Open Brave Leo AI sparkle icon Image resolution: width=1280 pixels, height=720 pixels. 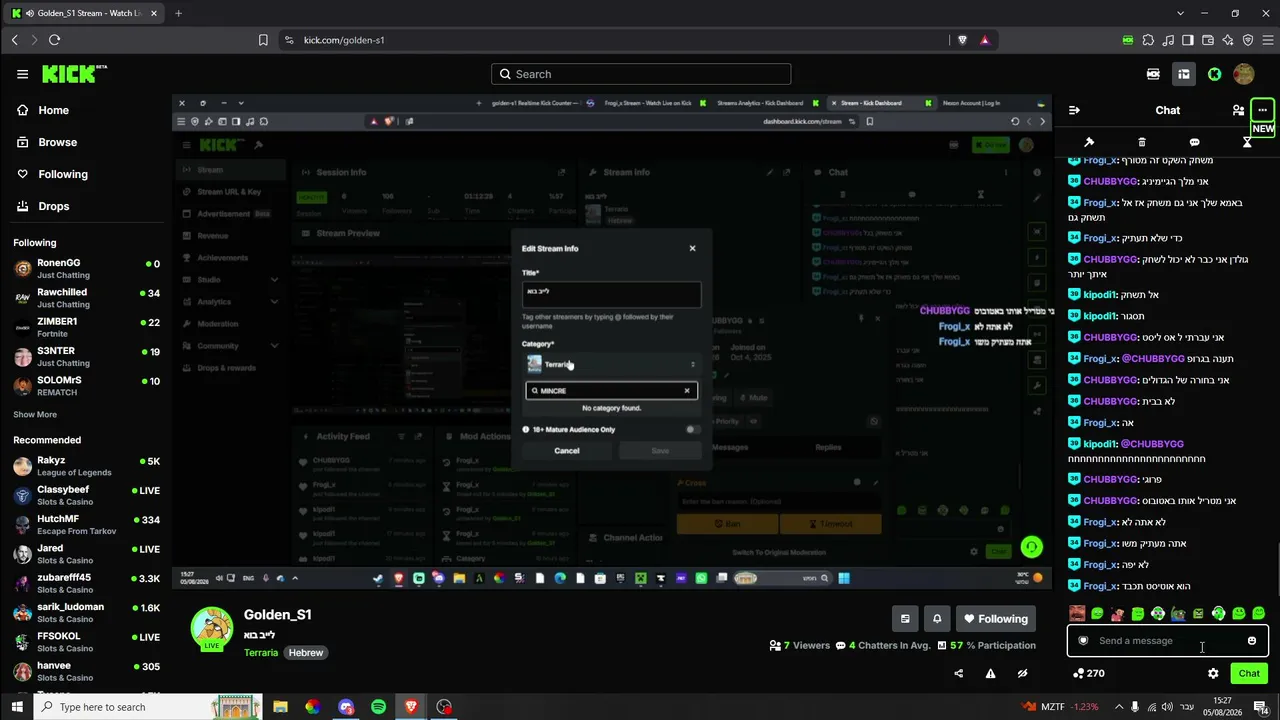pyautogui.click(x=1228, y=40)
